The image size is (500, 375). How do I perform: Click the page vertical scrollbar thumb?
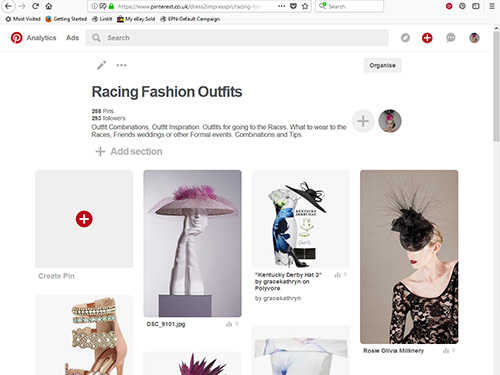click(496, 87)
